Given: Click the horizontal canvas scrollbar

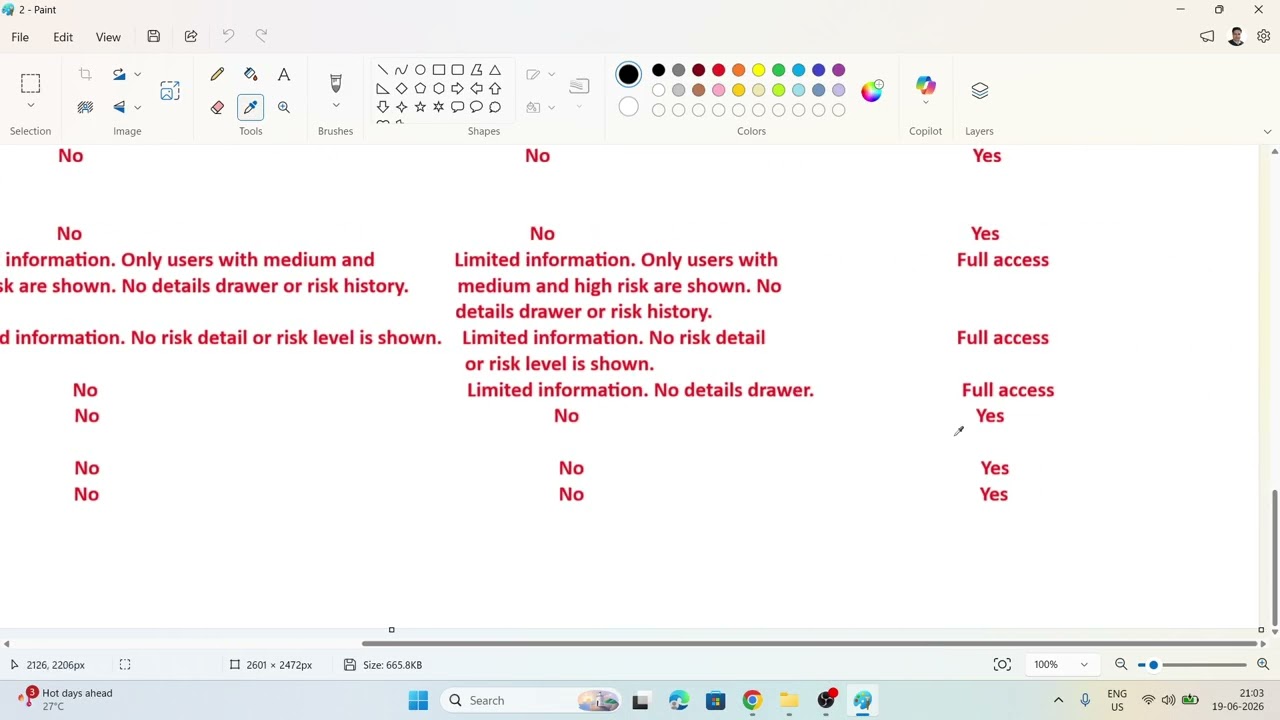Looking at the screenshot, I should pos(812,643).
